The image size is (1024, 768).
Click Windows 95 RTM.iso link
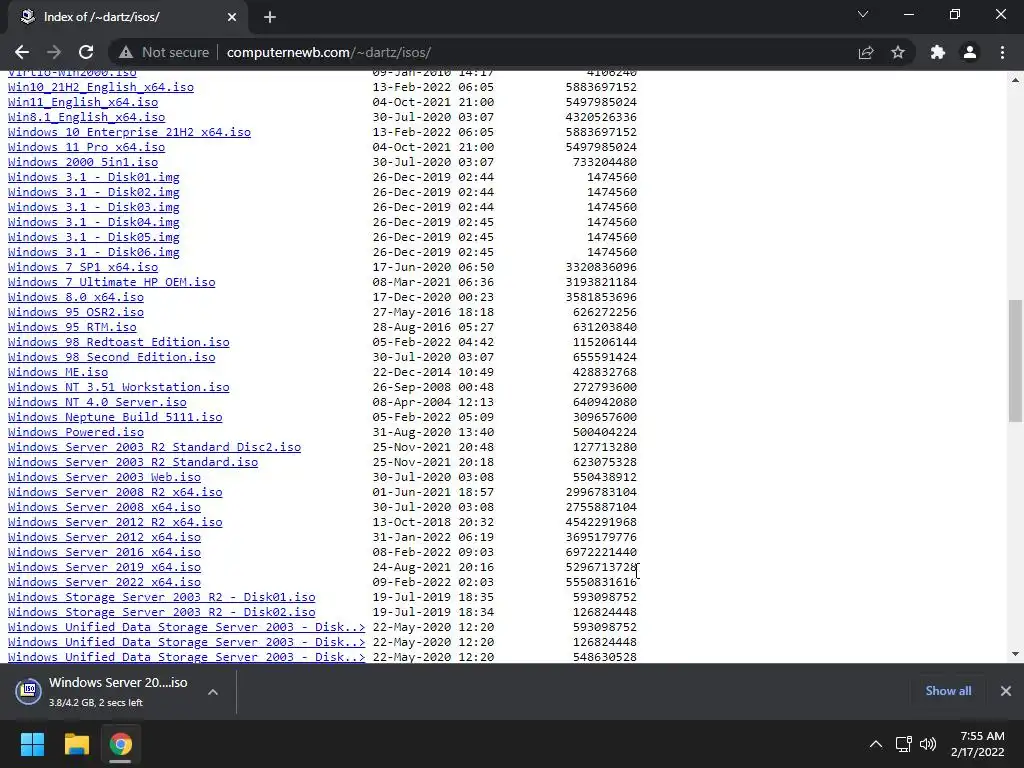click(72, 327)
